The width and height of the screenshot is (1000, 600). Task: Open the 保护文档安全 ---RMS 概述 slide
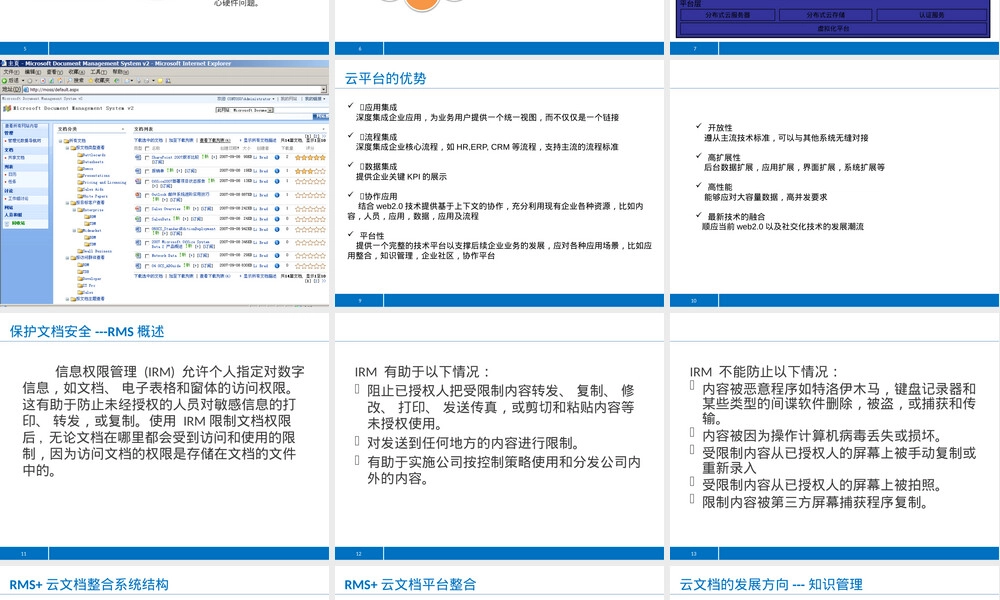point(165,436)
